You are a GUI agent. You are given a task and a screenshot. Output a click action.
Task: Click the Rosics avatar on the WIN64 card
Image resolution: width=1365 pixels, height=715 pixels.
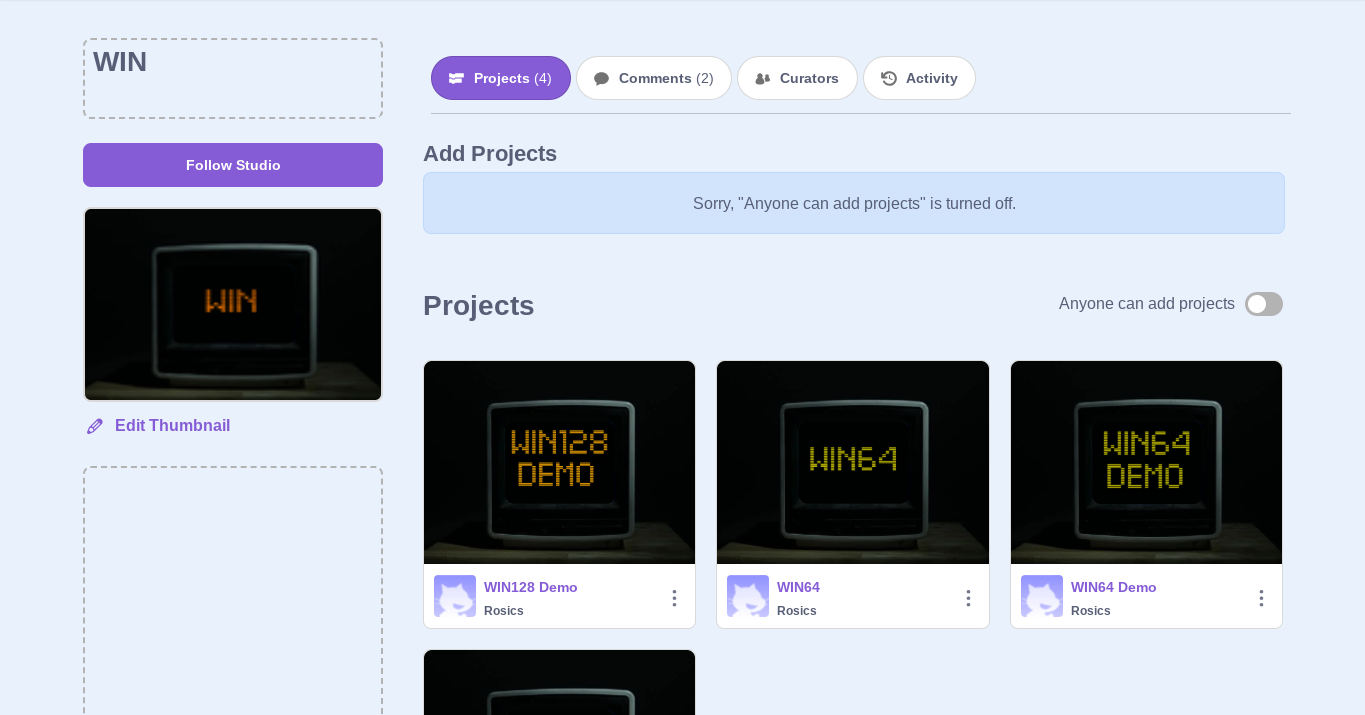pyautogui.click(x=748, y=596)
